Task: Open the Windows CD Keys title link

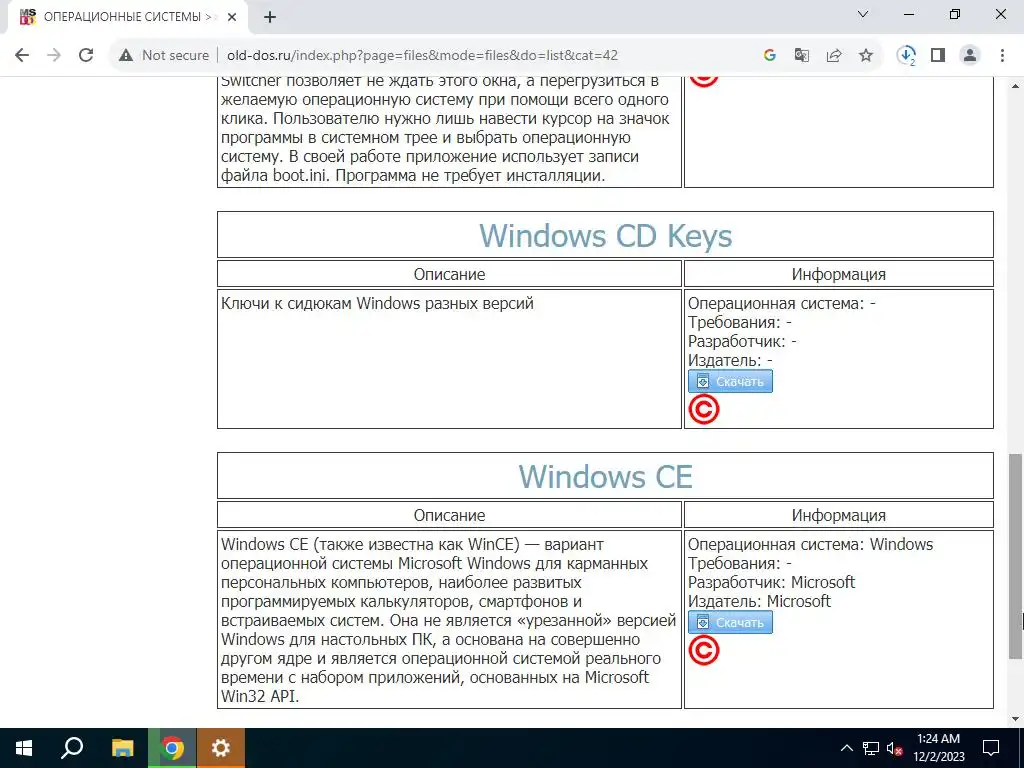Action: [x=605, y=236]
